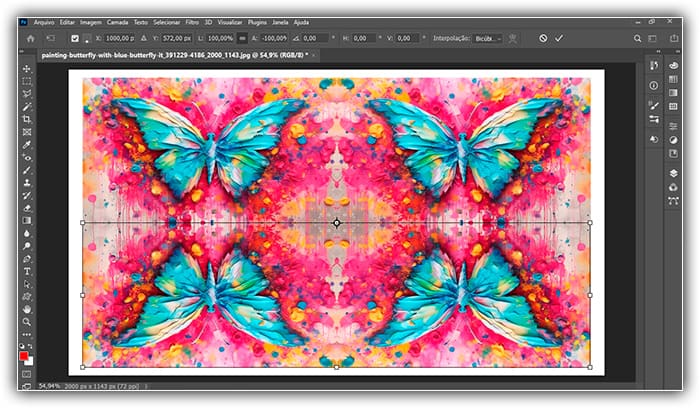Commit the transform with the checkmark
The height and width of the screenshot is (408, 700).
pos(559,38)
